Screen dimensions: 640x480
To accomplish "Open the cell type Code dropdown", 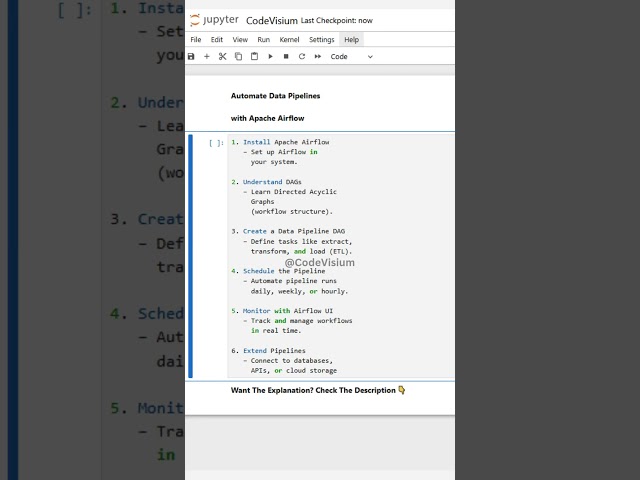I will coord(351,57).
